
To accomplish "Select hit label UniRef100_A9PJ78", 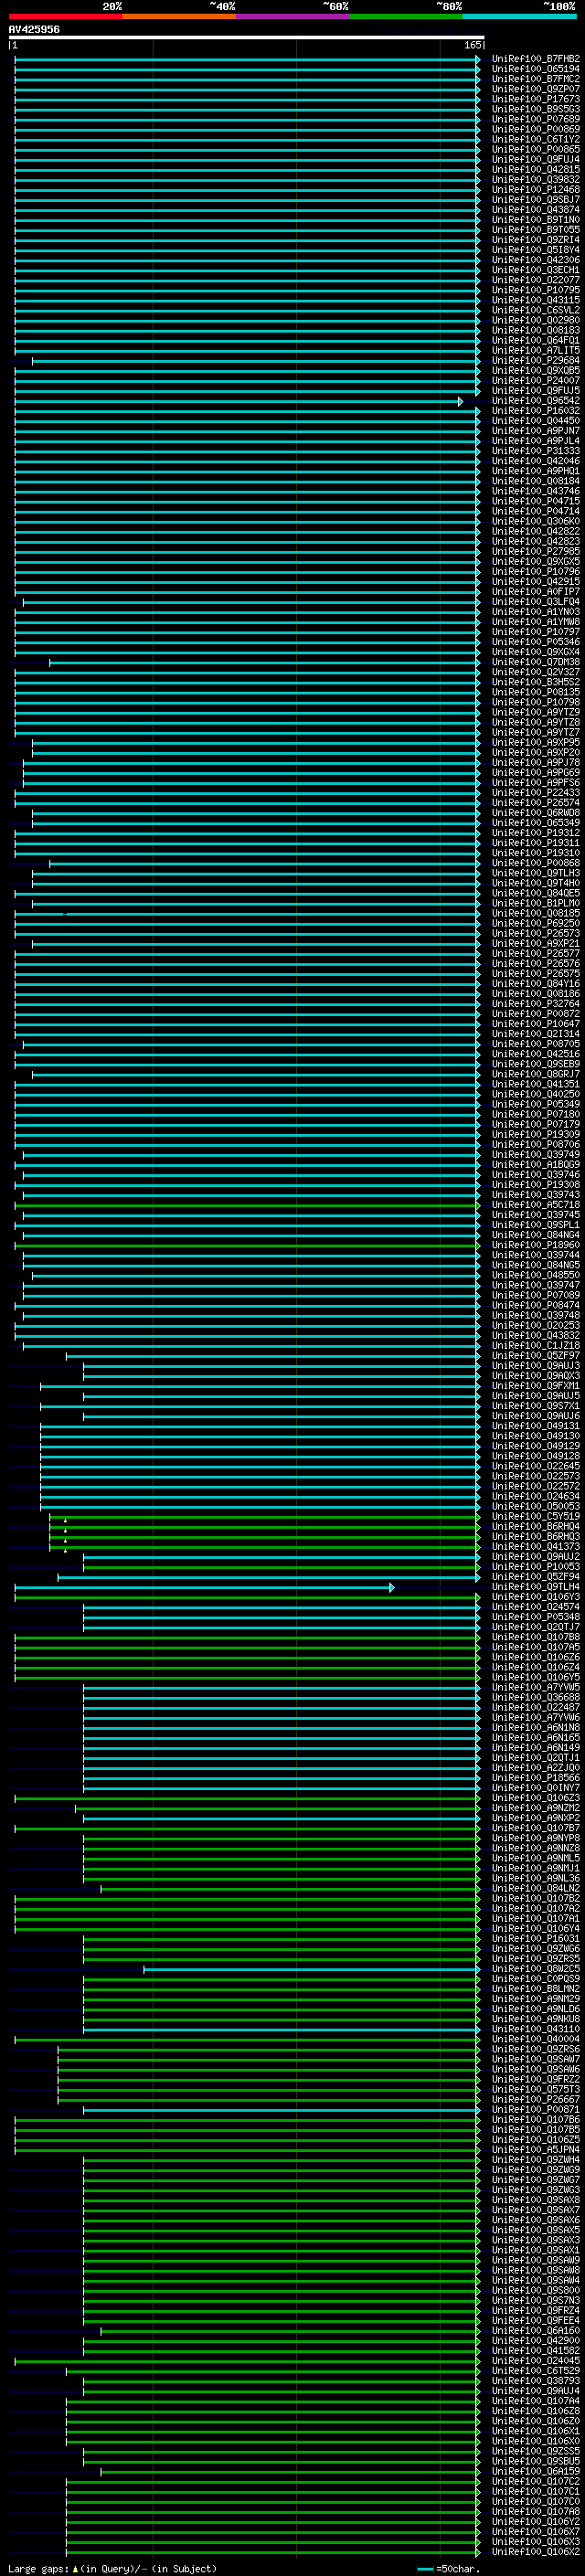I will [x=535, y=762].
